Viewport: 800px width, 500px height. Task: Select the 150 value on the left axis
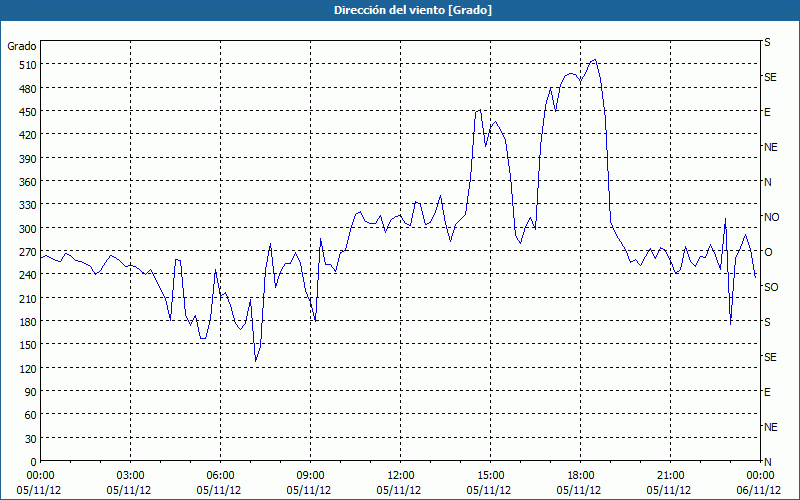pos(28,345)
